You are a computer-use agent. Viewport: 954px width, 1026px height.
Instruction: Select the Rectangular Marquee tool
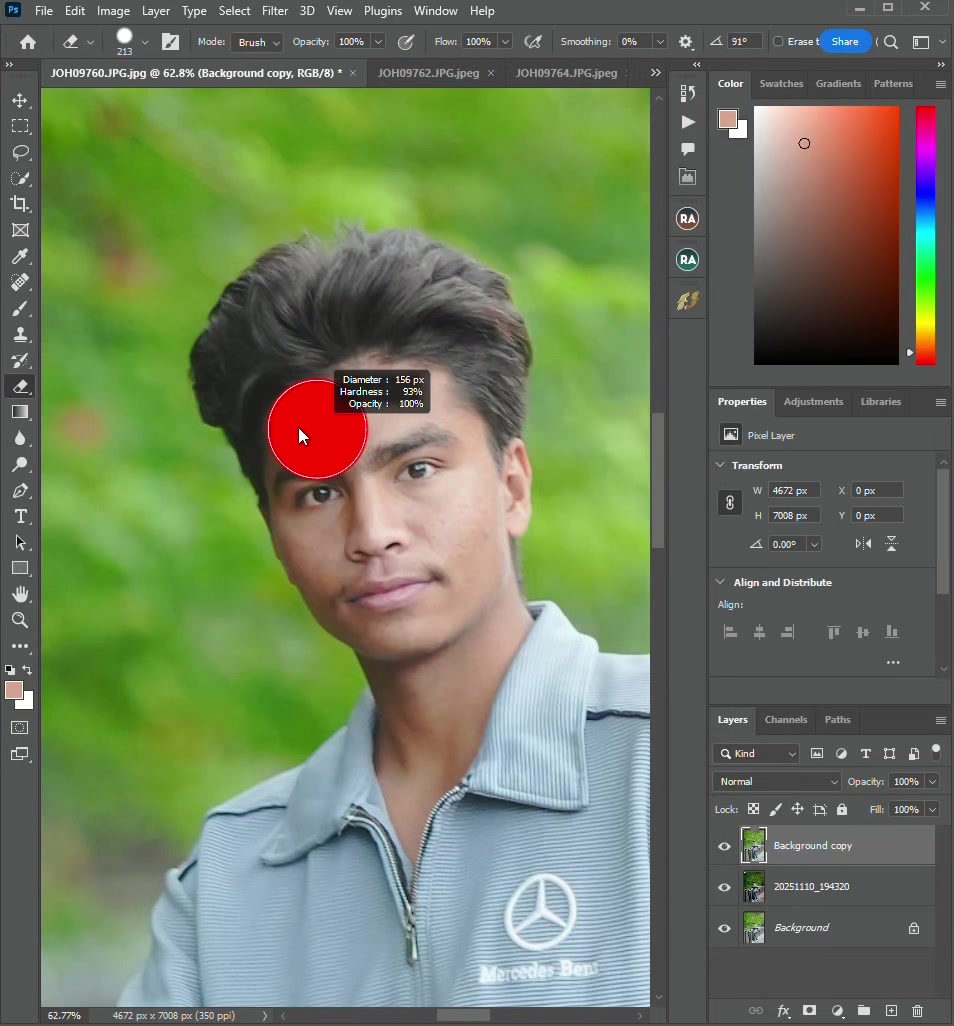pos(20,126)
